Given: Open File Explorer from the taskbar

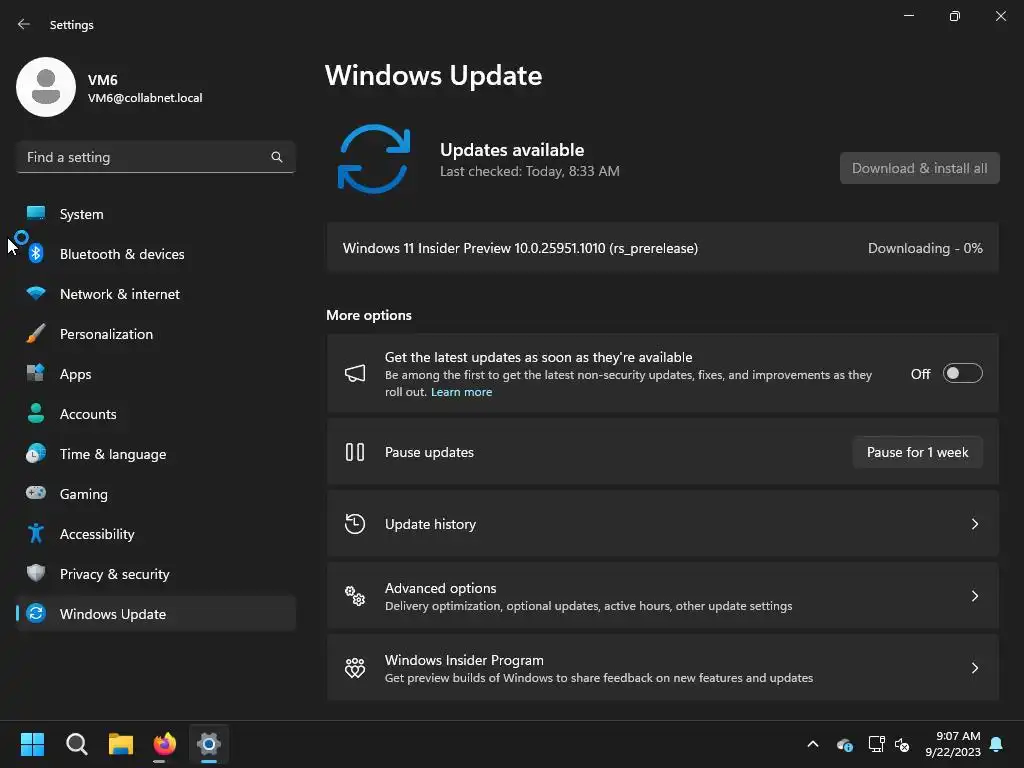Looking at the screenshot, I should pos(121,744).
